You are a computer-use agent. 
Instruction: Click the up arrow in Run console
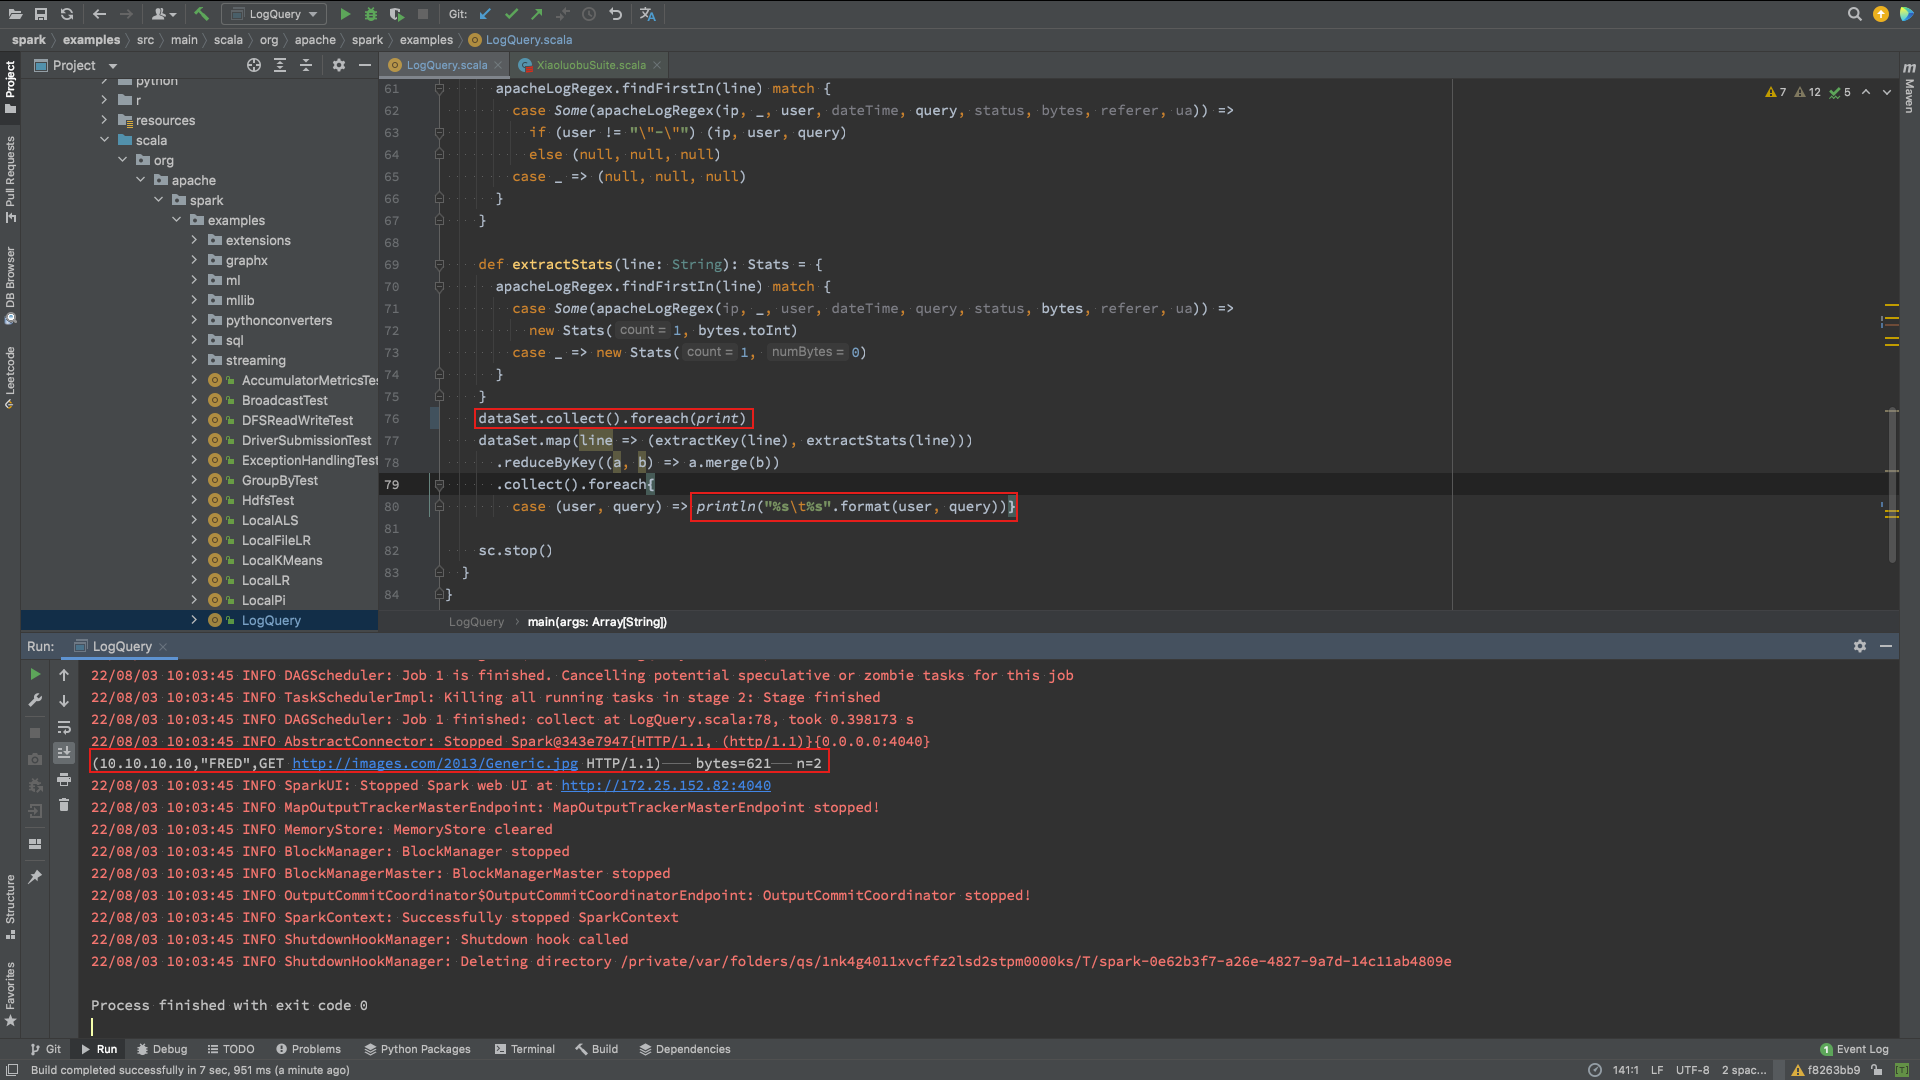[64, 675]
